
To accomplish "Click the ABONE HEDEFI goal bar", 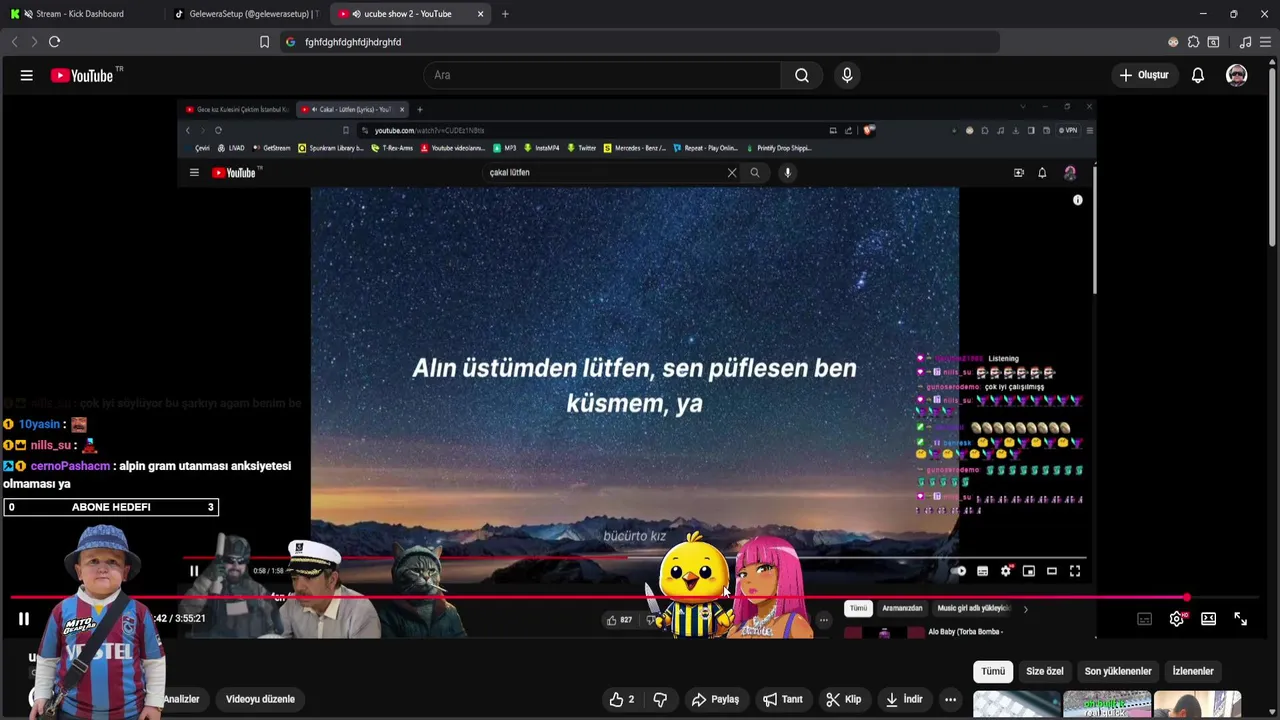I will click(111, 507).
